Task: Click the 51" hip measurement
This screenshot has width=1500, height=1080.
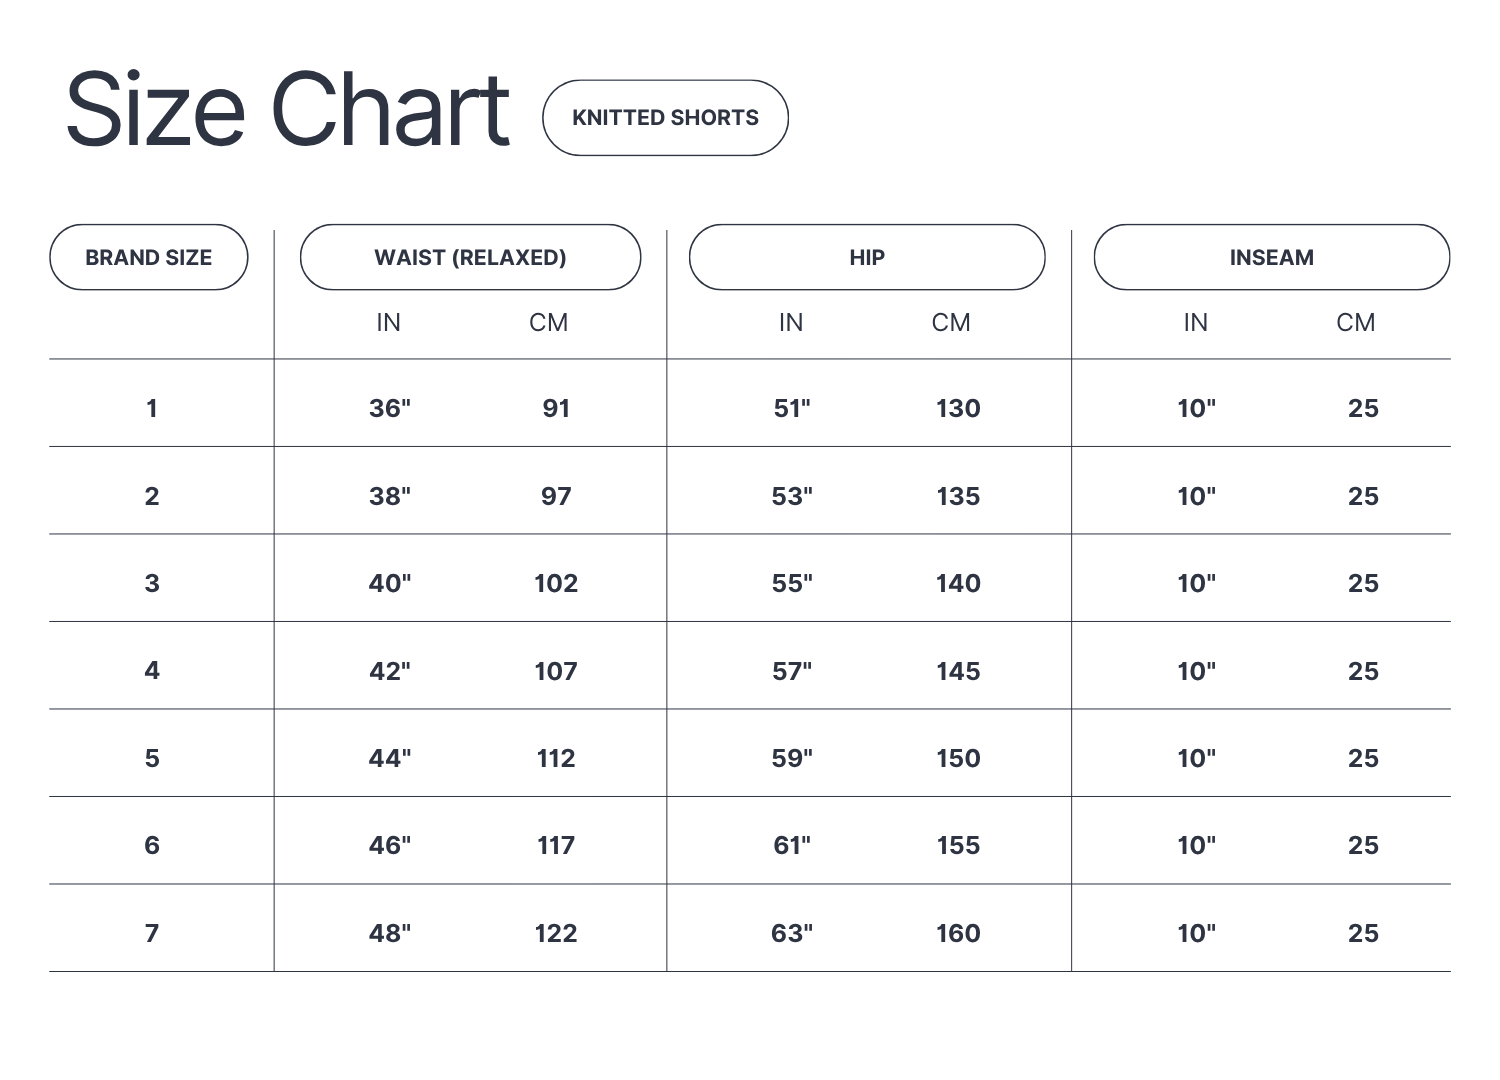Action: [792, 408]
